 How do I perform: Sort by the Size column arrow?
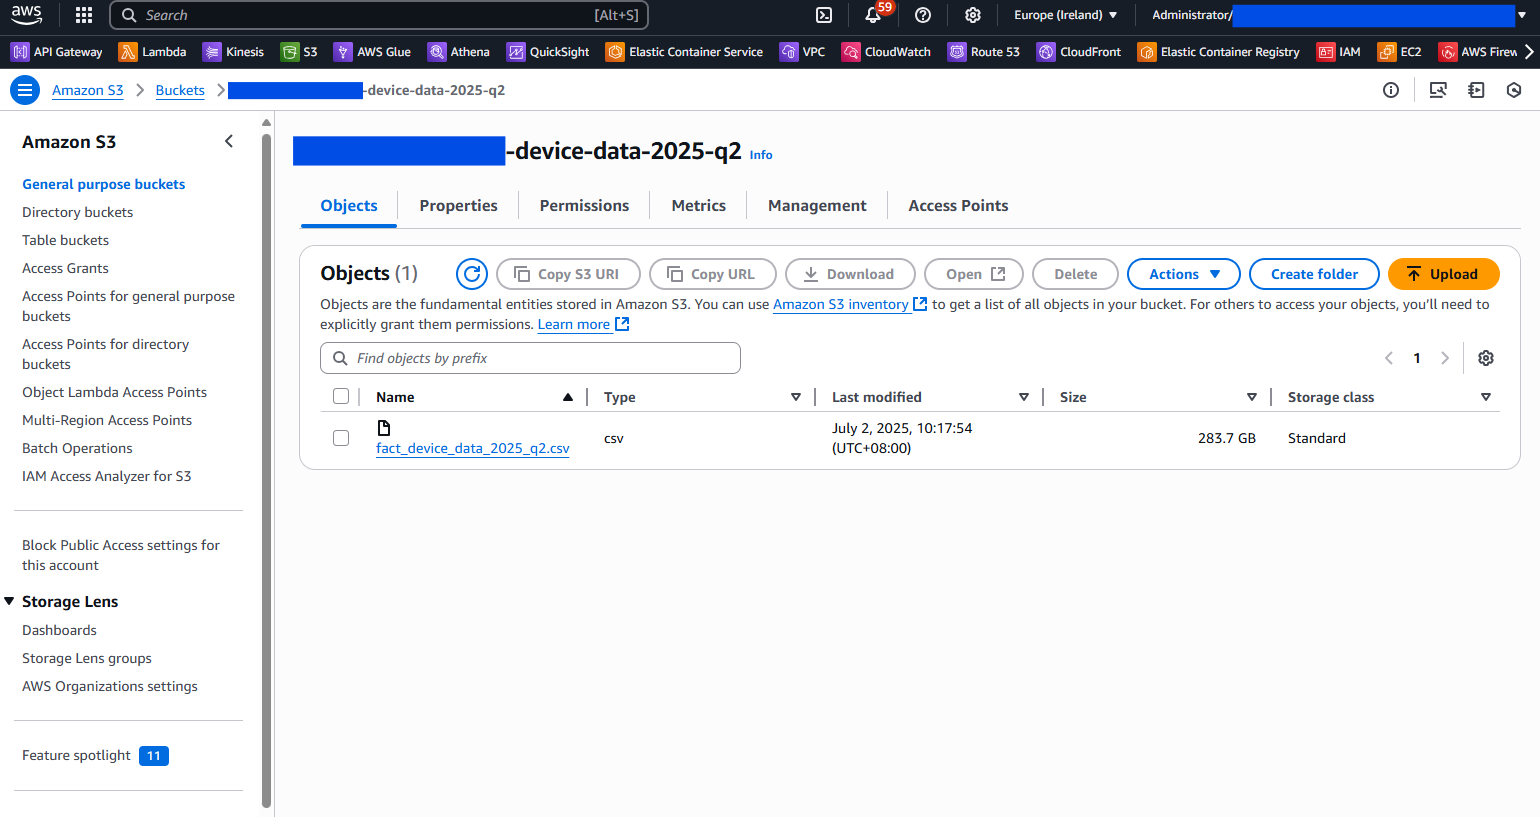pos(1252,397)
